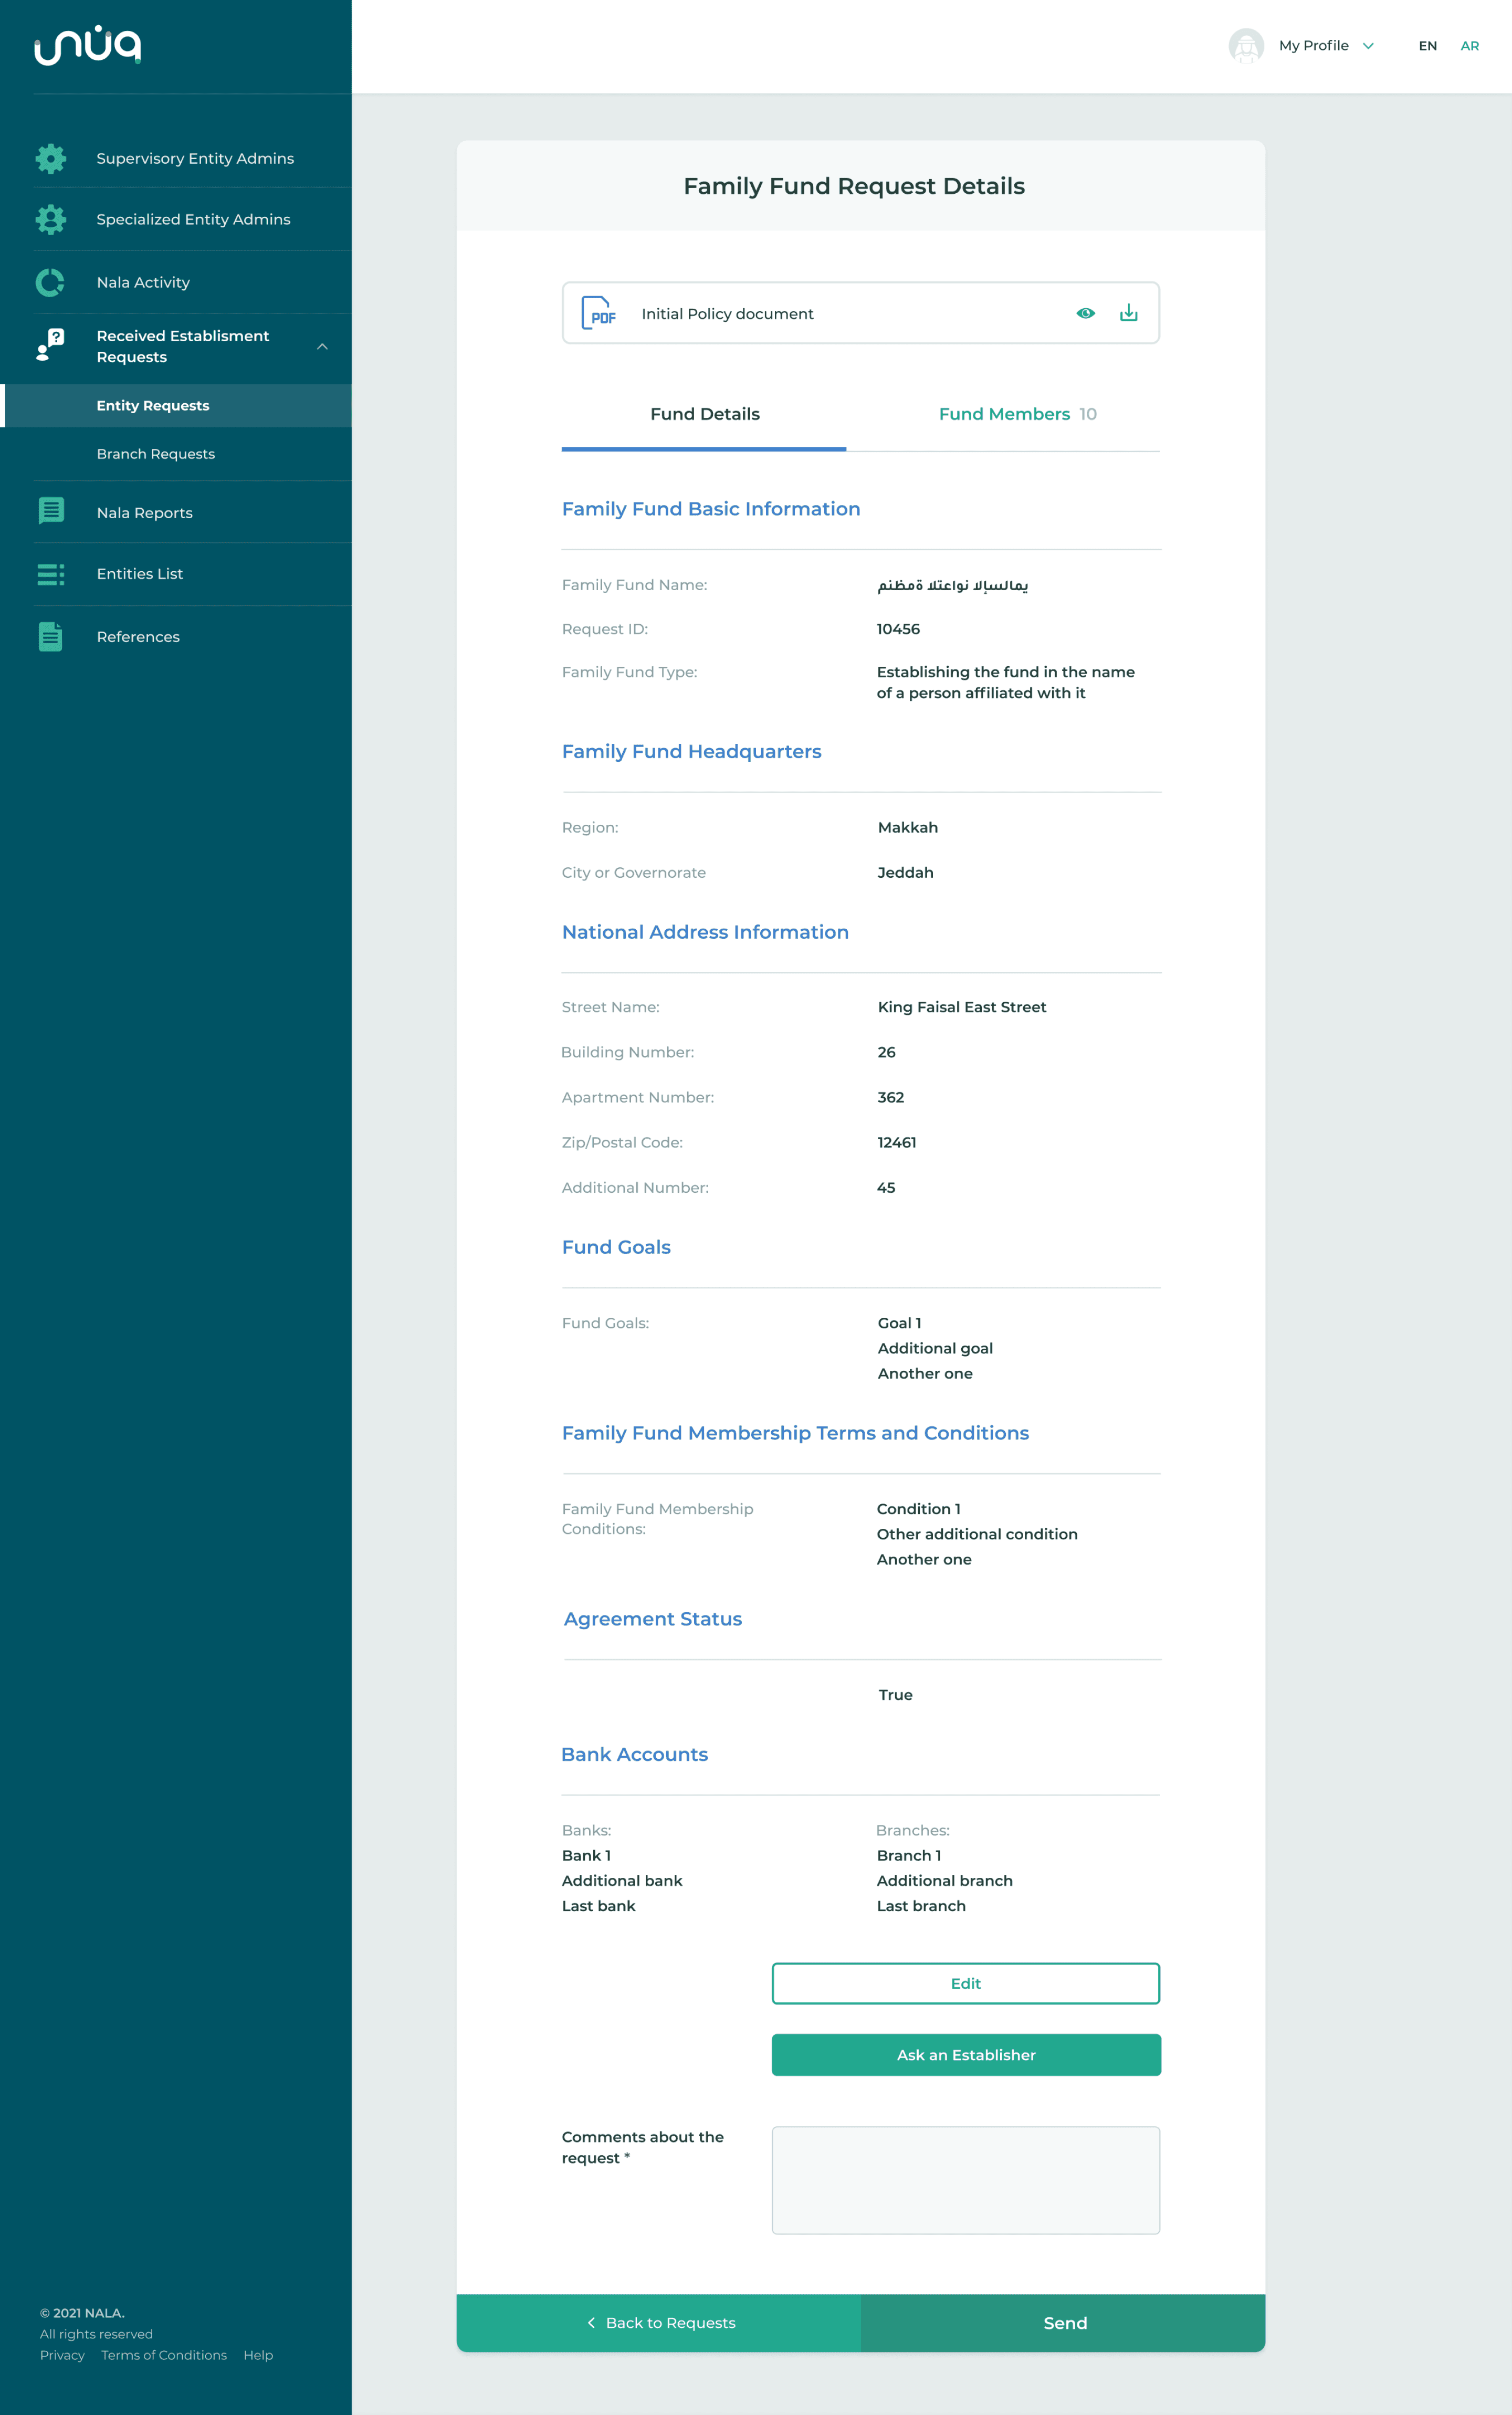This screenshot has height=2415, width=1512.
Task: Click the References file icon
Action: pos(51,636)
